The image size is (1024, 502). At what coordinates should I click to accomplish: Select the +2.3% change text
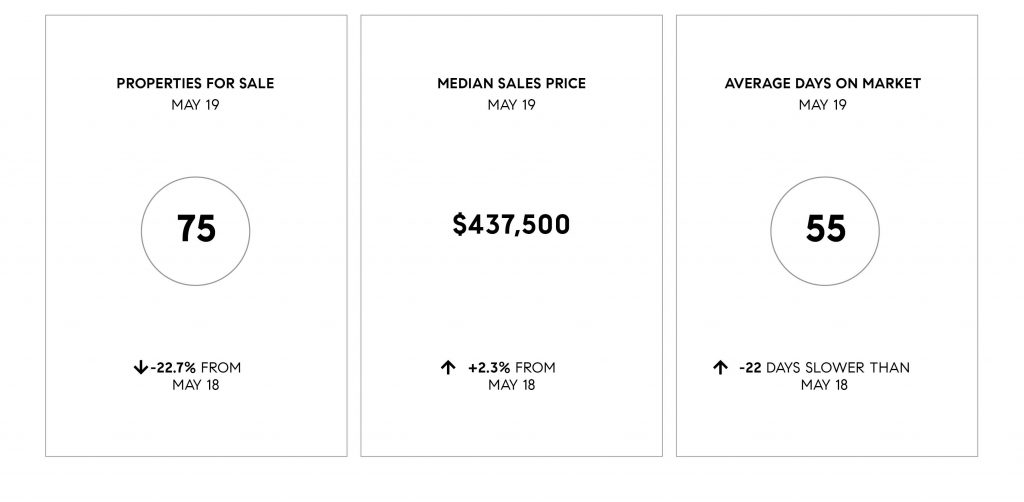coord(489,368)
